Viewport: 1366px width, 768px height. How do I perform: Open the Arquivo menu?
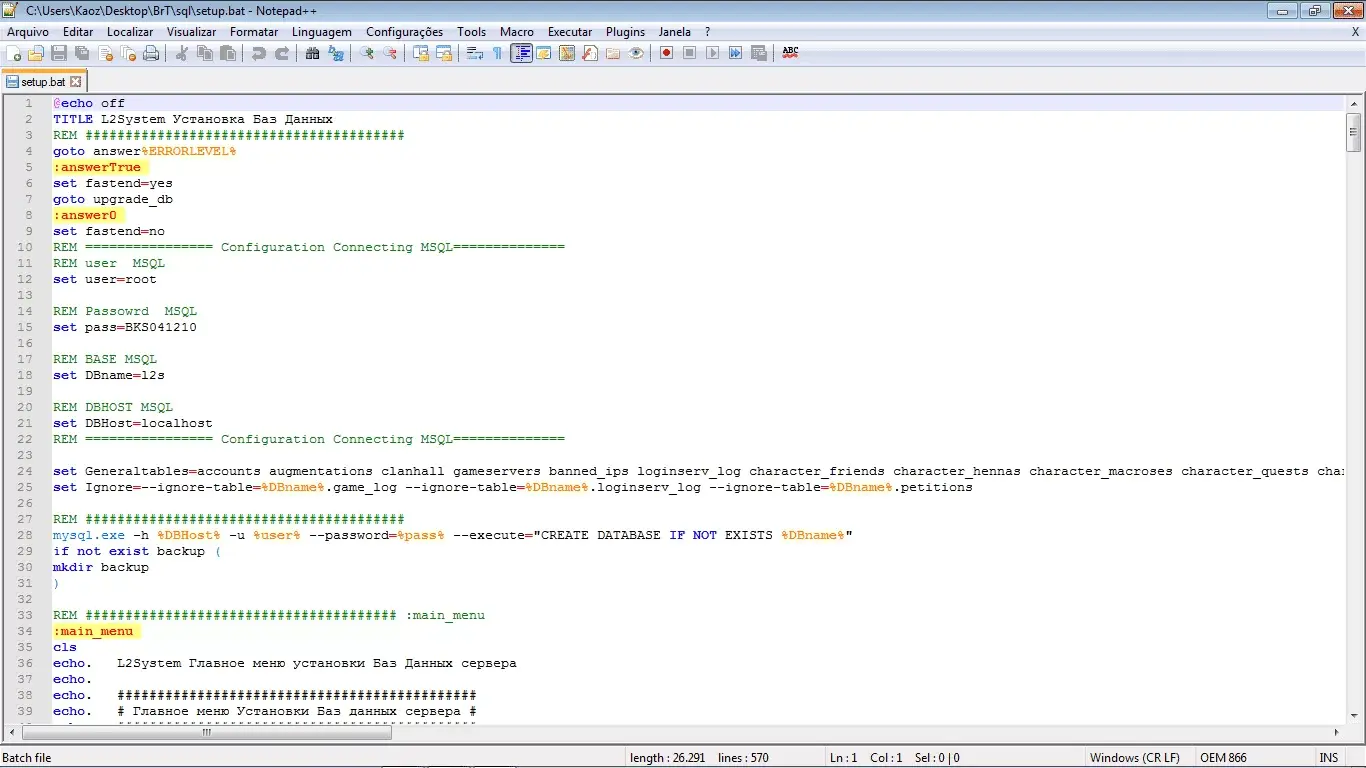pos(28,32)
